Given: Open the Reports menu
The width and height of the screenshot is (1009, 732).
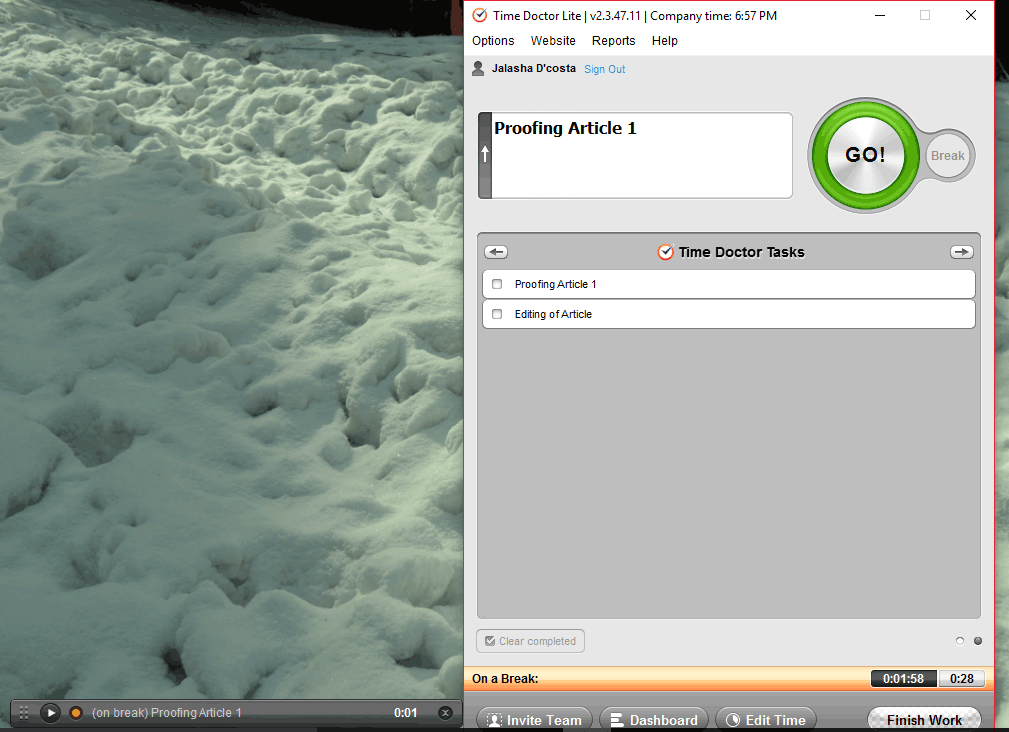Looking at the screenshot, I should pyautogui.click(x=613, y=41).
